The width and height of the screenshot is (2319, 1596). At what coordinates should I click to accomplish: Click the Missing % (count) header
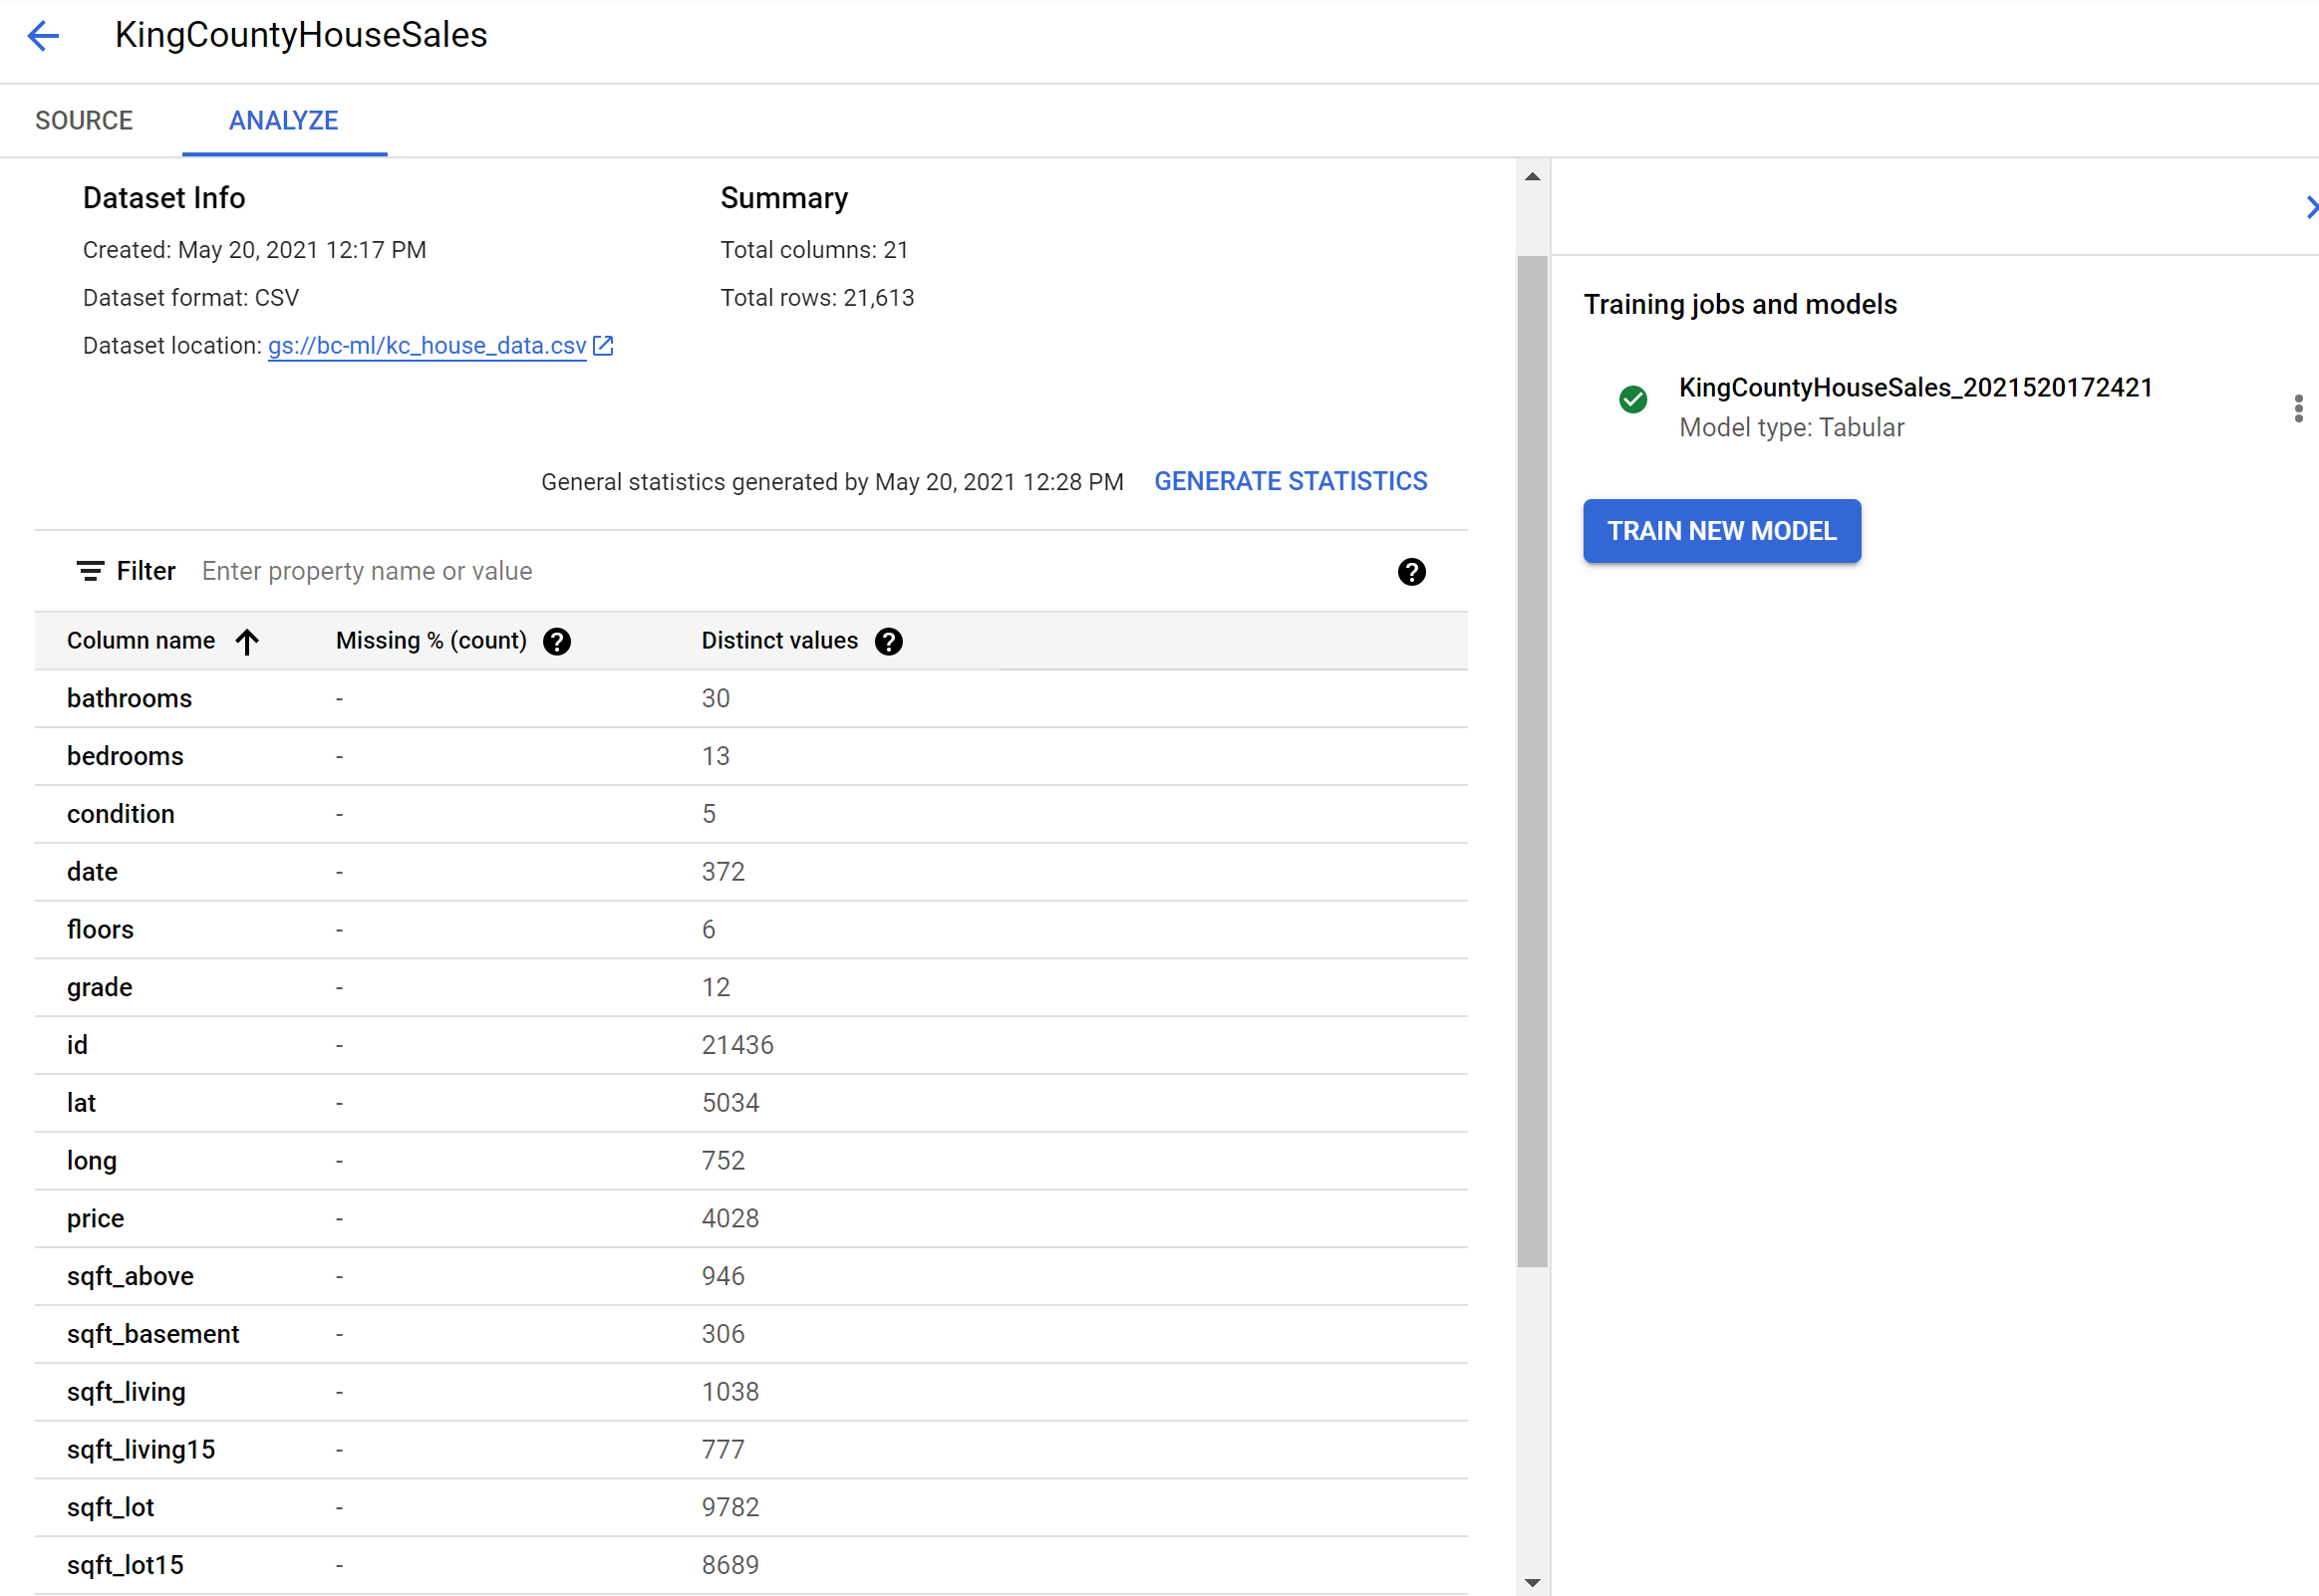tap(431, 641)
